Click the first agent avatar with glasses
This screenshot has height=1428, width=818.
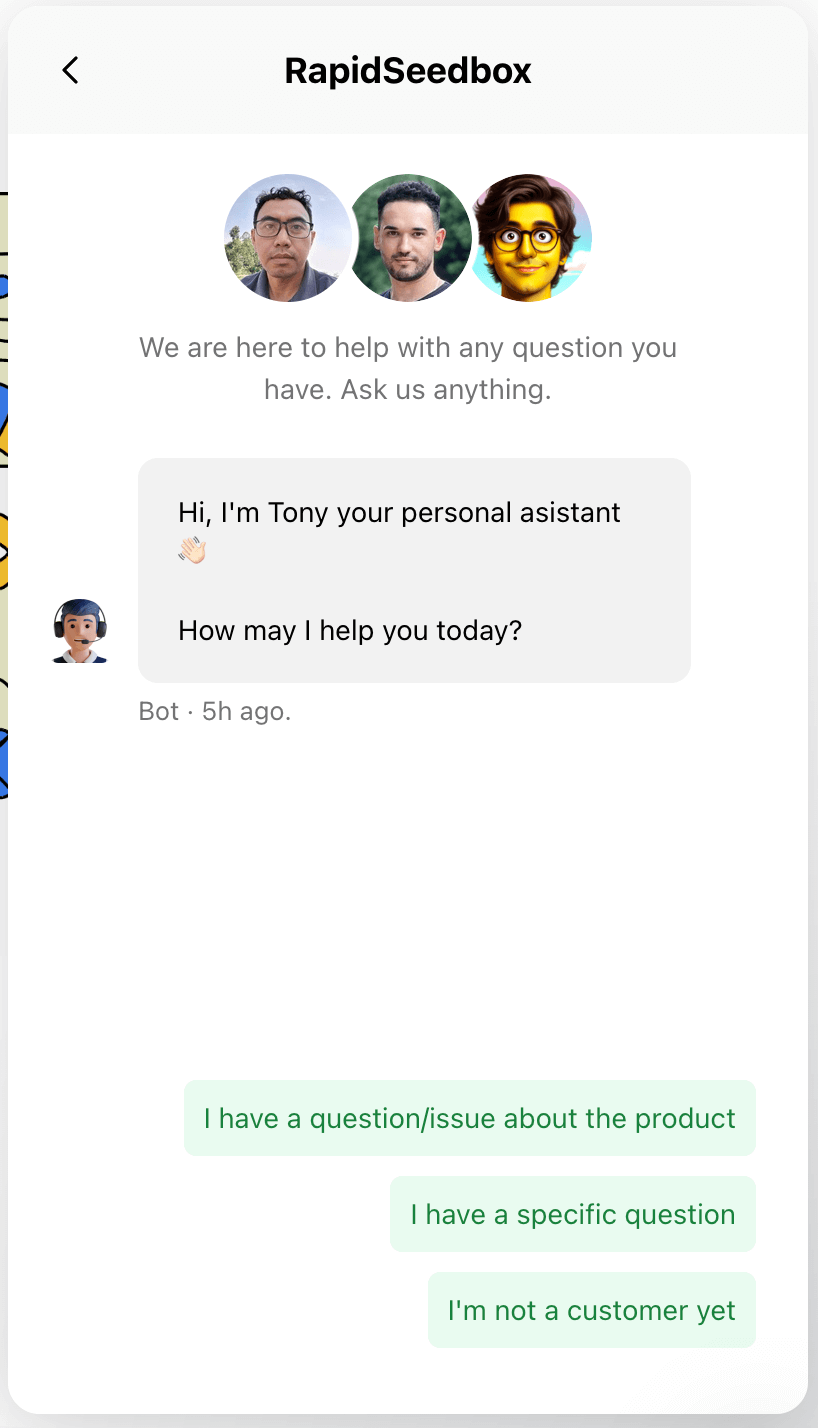[285, 238]
